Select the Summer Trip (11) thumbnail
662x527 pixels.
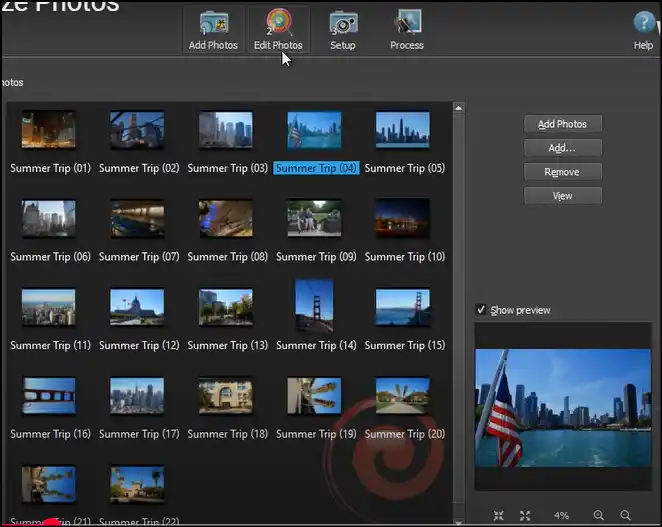pyautogui.click(x=49, y=307)
